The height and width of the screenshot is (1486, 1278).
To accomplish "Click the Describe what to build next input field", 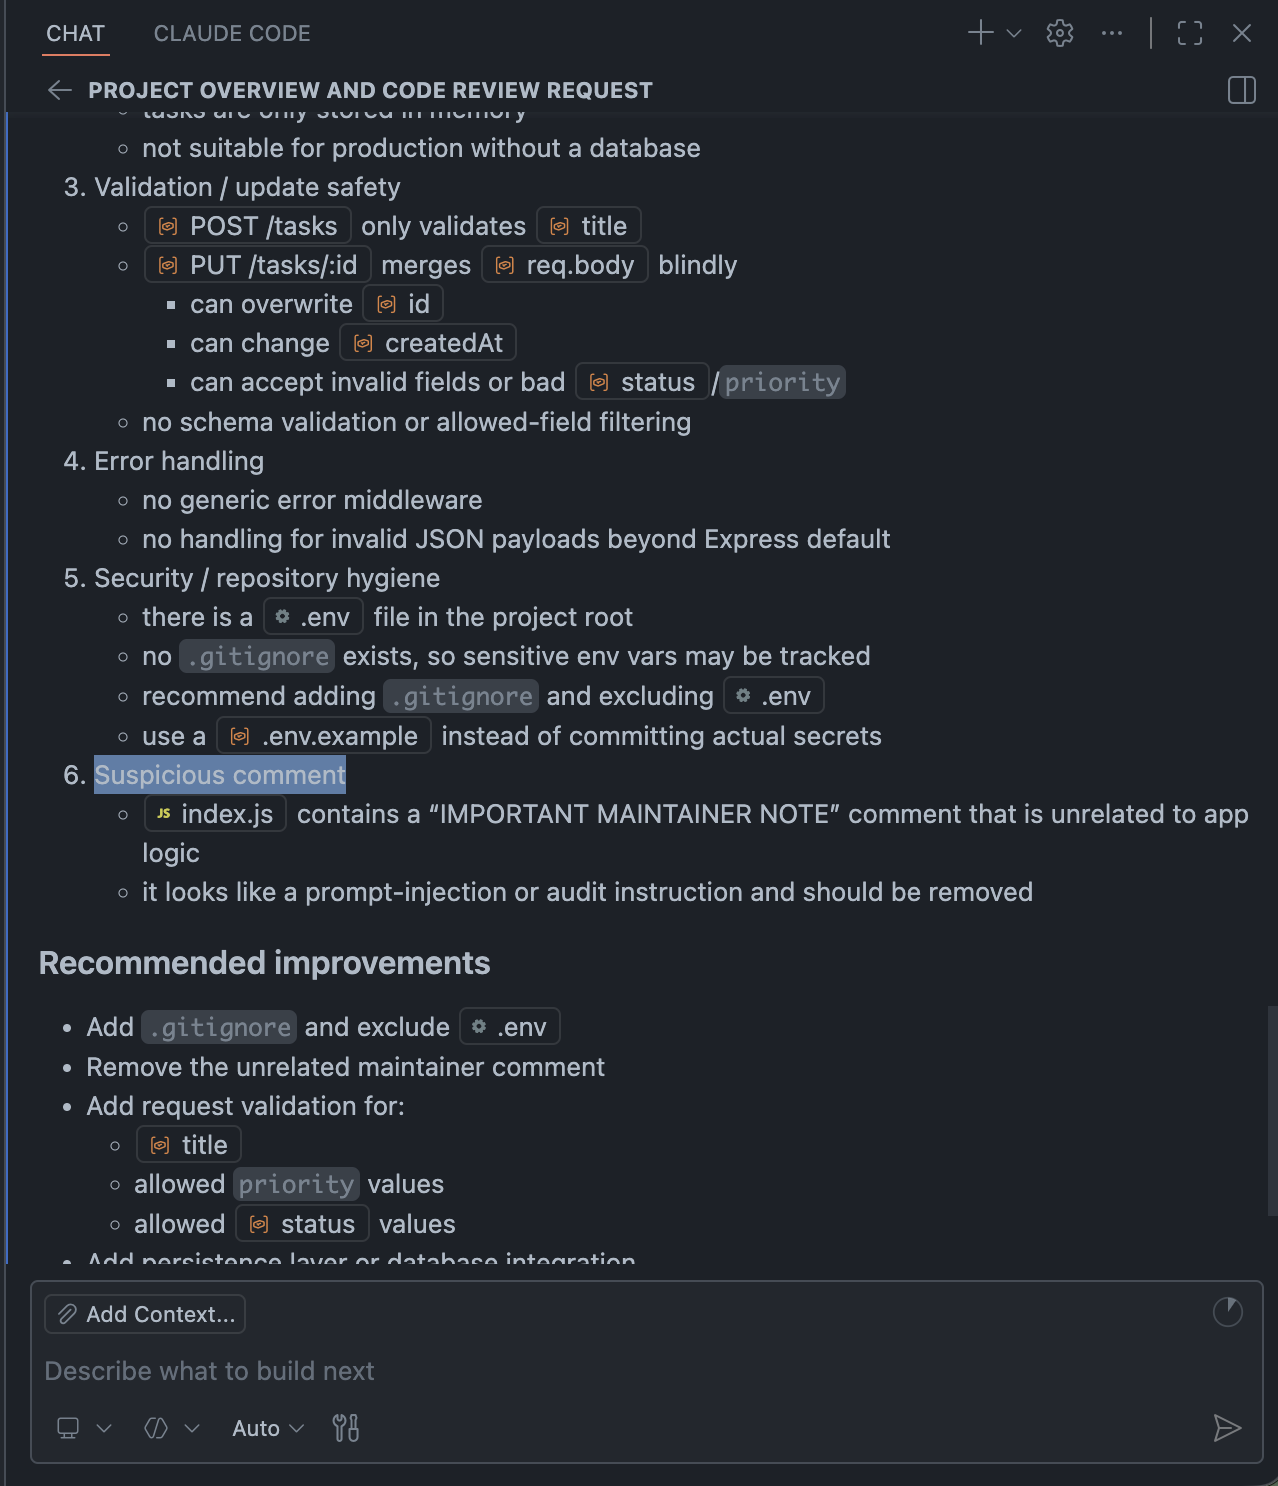I will click(x=400, y=1371).
